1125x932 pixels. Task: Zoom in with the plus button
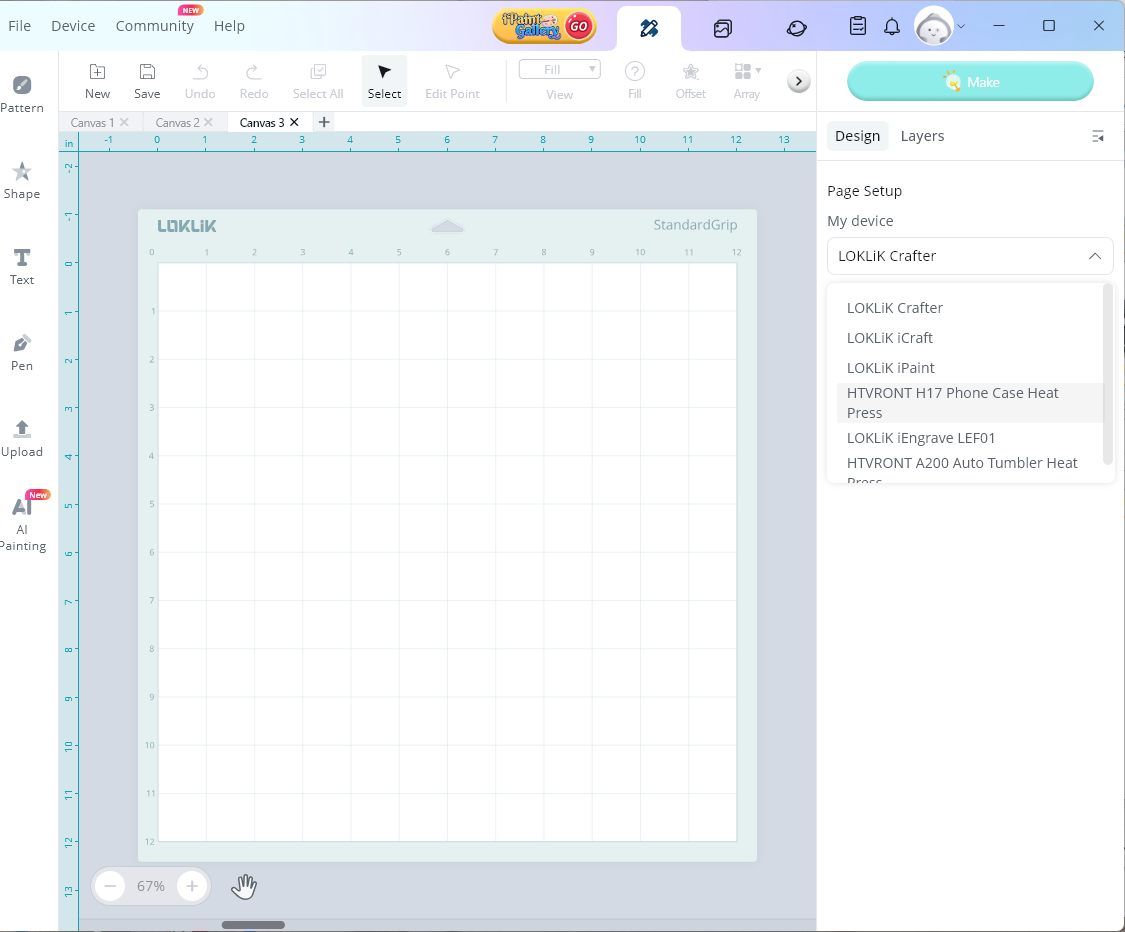click(x=192, y=886)
